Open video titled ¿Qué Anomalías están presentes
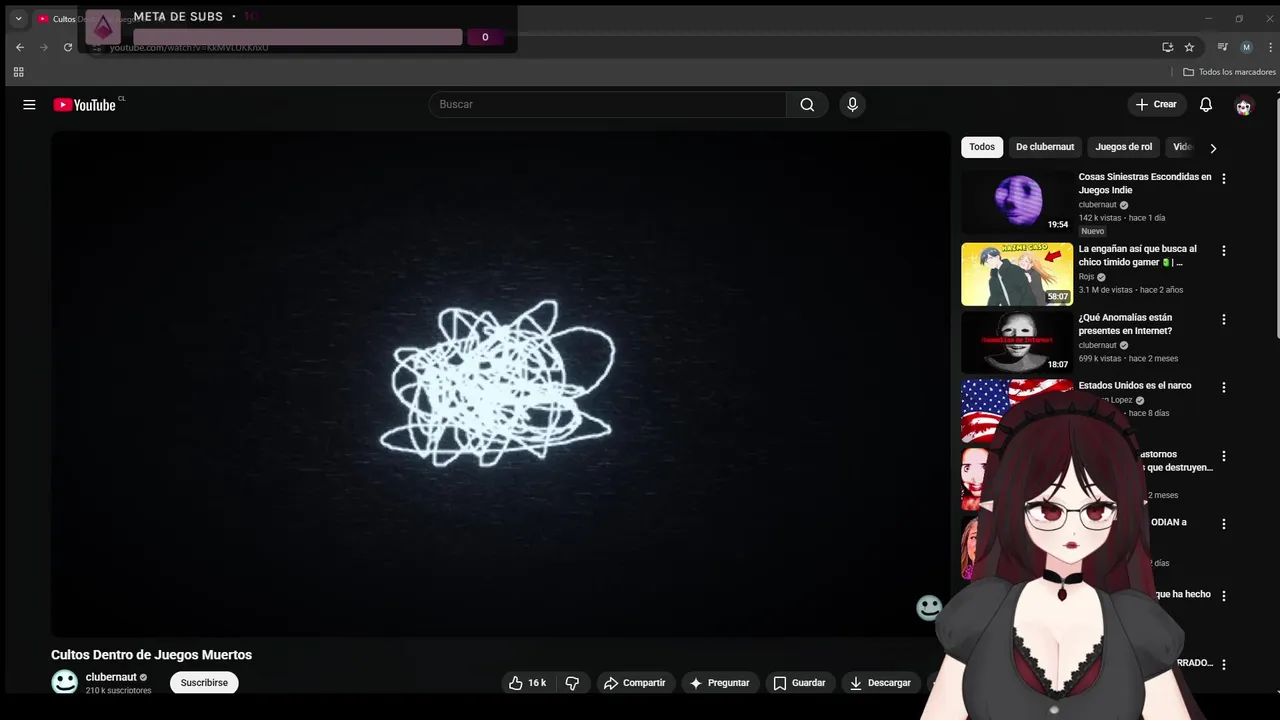The width and height of the screenshot is (1280, 720). (1125, 324)
